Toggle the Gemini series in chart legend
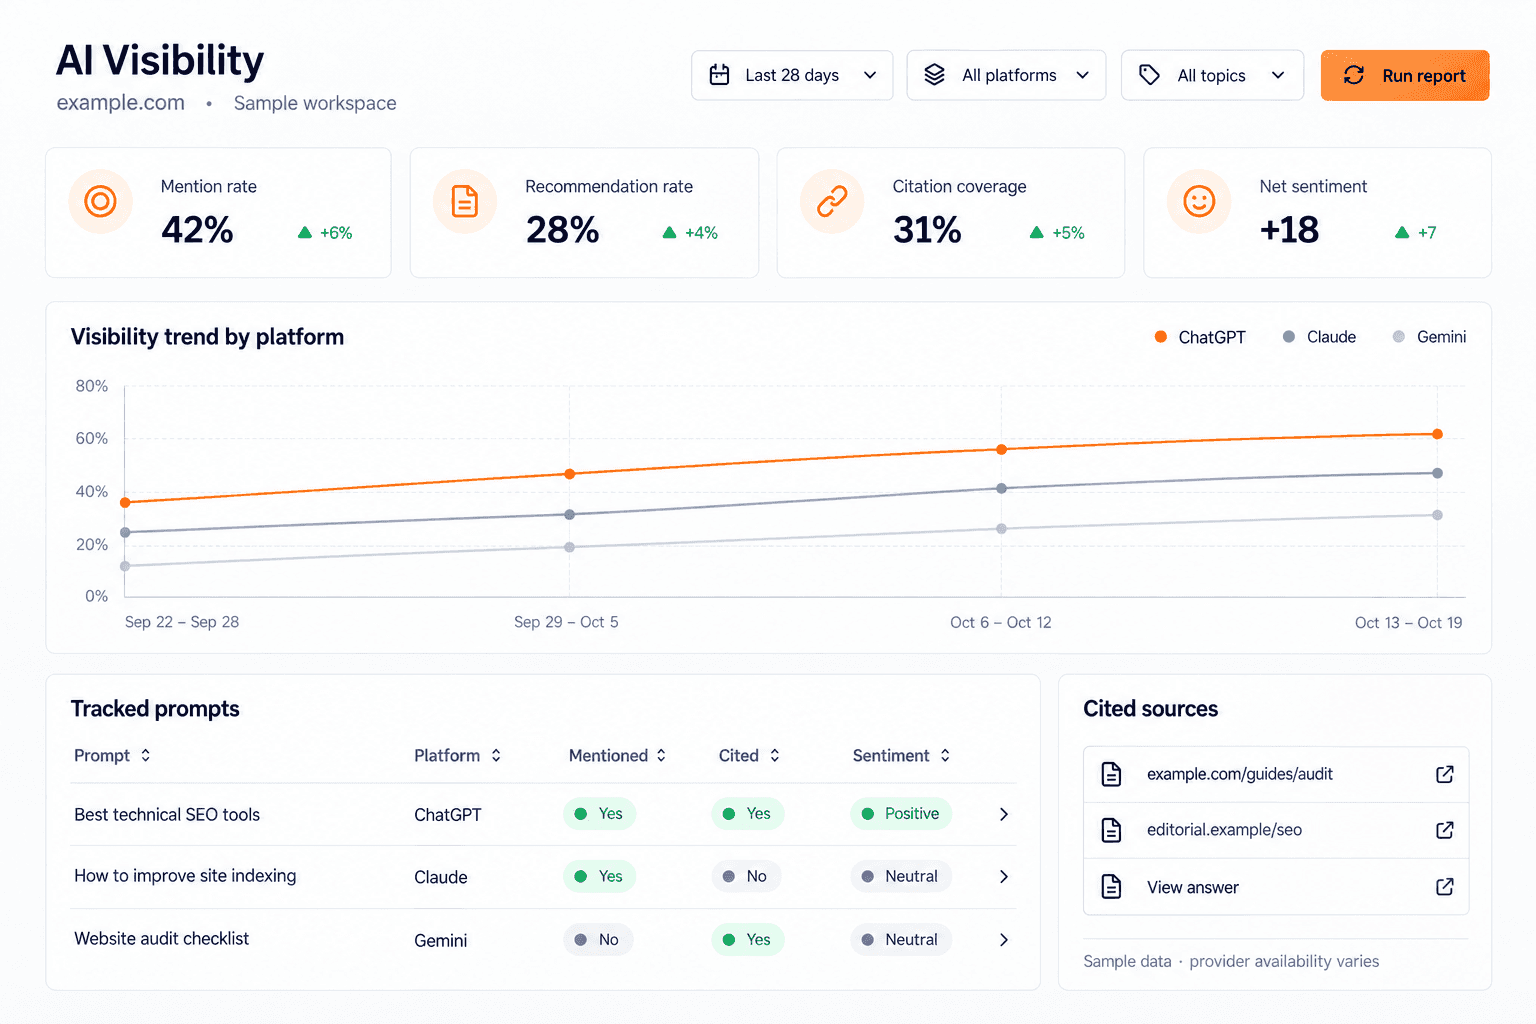Image resolution: width=1536 pixels, height=1024 pixels. pos(1429,337)
